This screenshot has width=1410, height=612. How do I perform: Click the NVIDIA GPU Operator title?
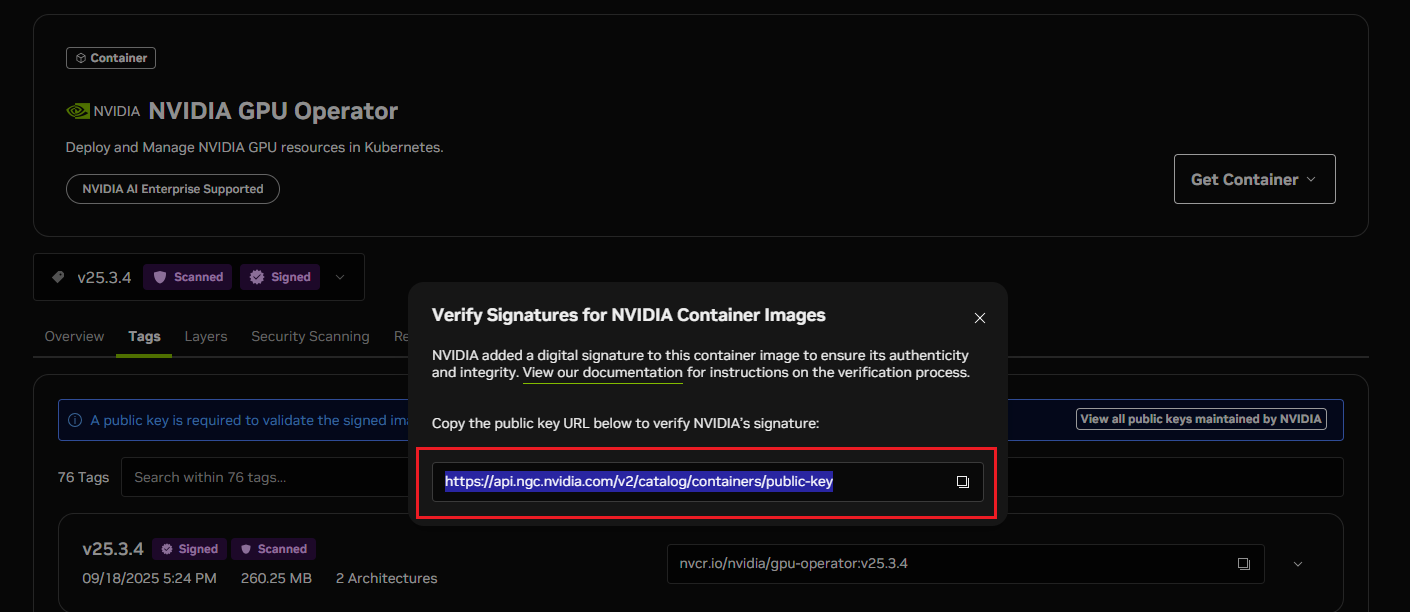(273, 111)
